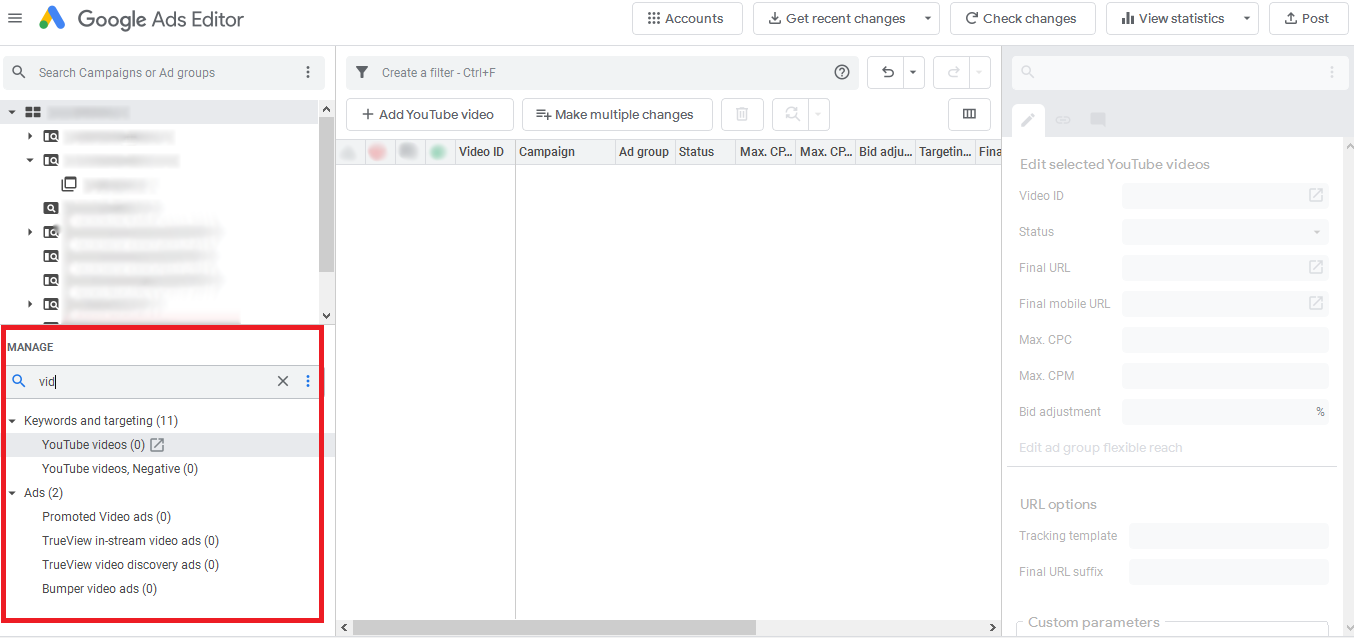Open Get recent changes dropdown arrow
This screenshot has width=1354, height=638.
[x=929, y=18]
